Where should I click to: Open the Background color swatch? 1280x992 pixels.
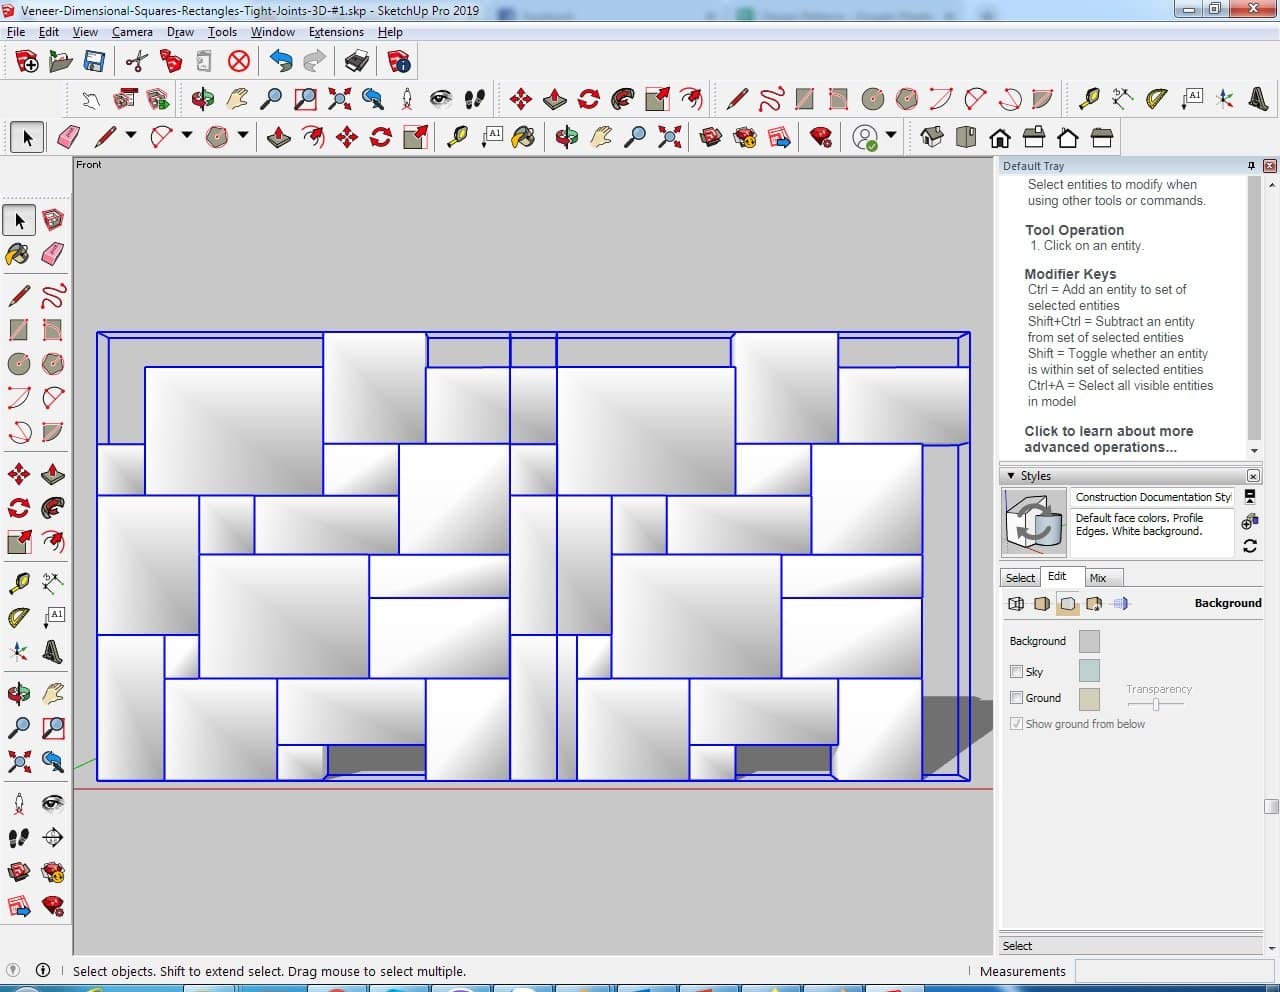tap(1089, 641)
